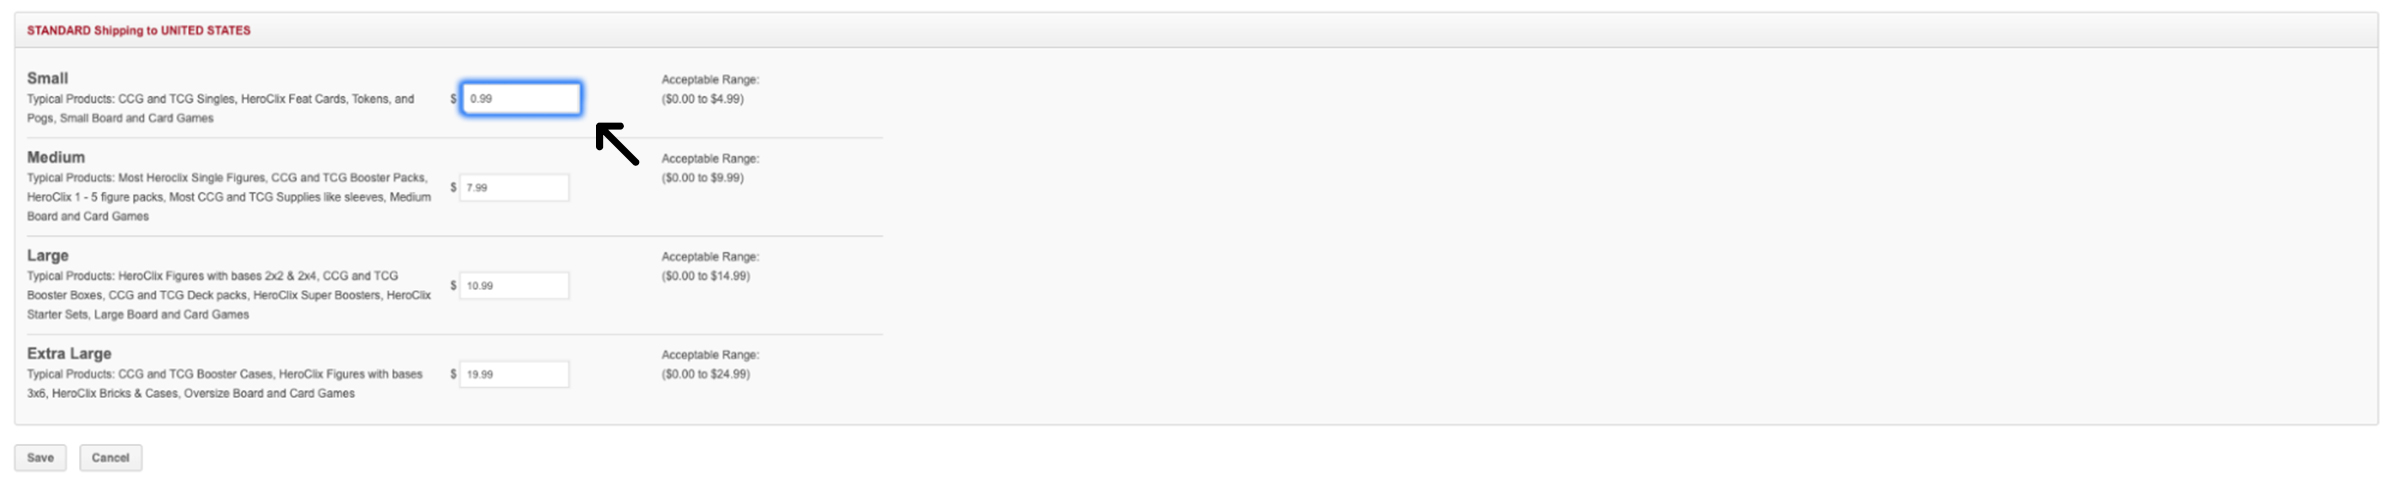This screenshot has width=2400, height=484.
Task: Click the Extra Large typical products description
Action: [x=225, y=384]
